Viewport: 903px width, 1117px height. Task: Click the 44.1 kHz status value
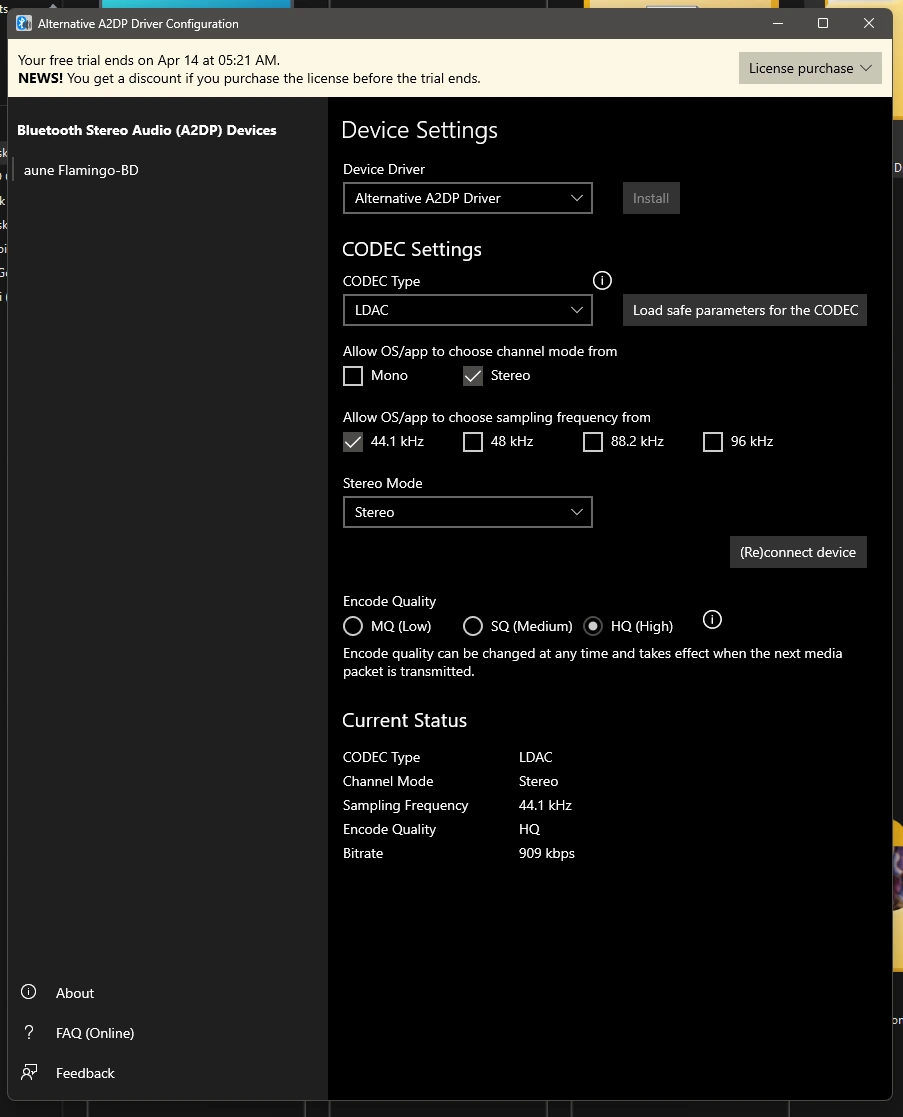click(546, 805)
